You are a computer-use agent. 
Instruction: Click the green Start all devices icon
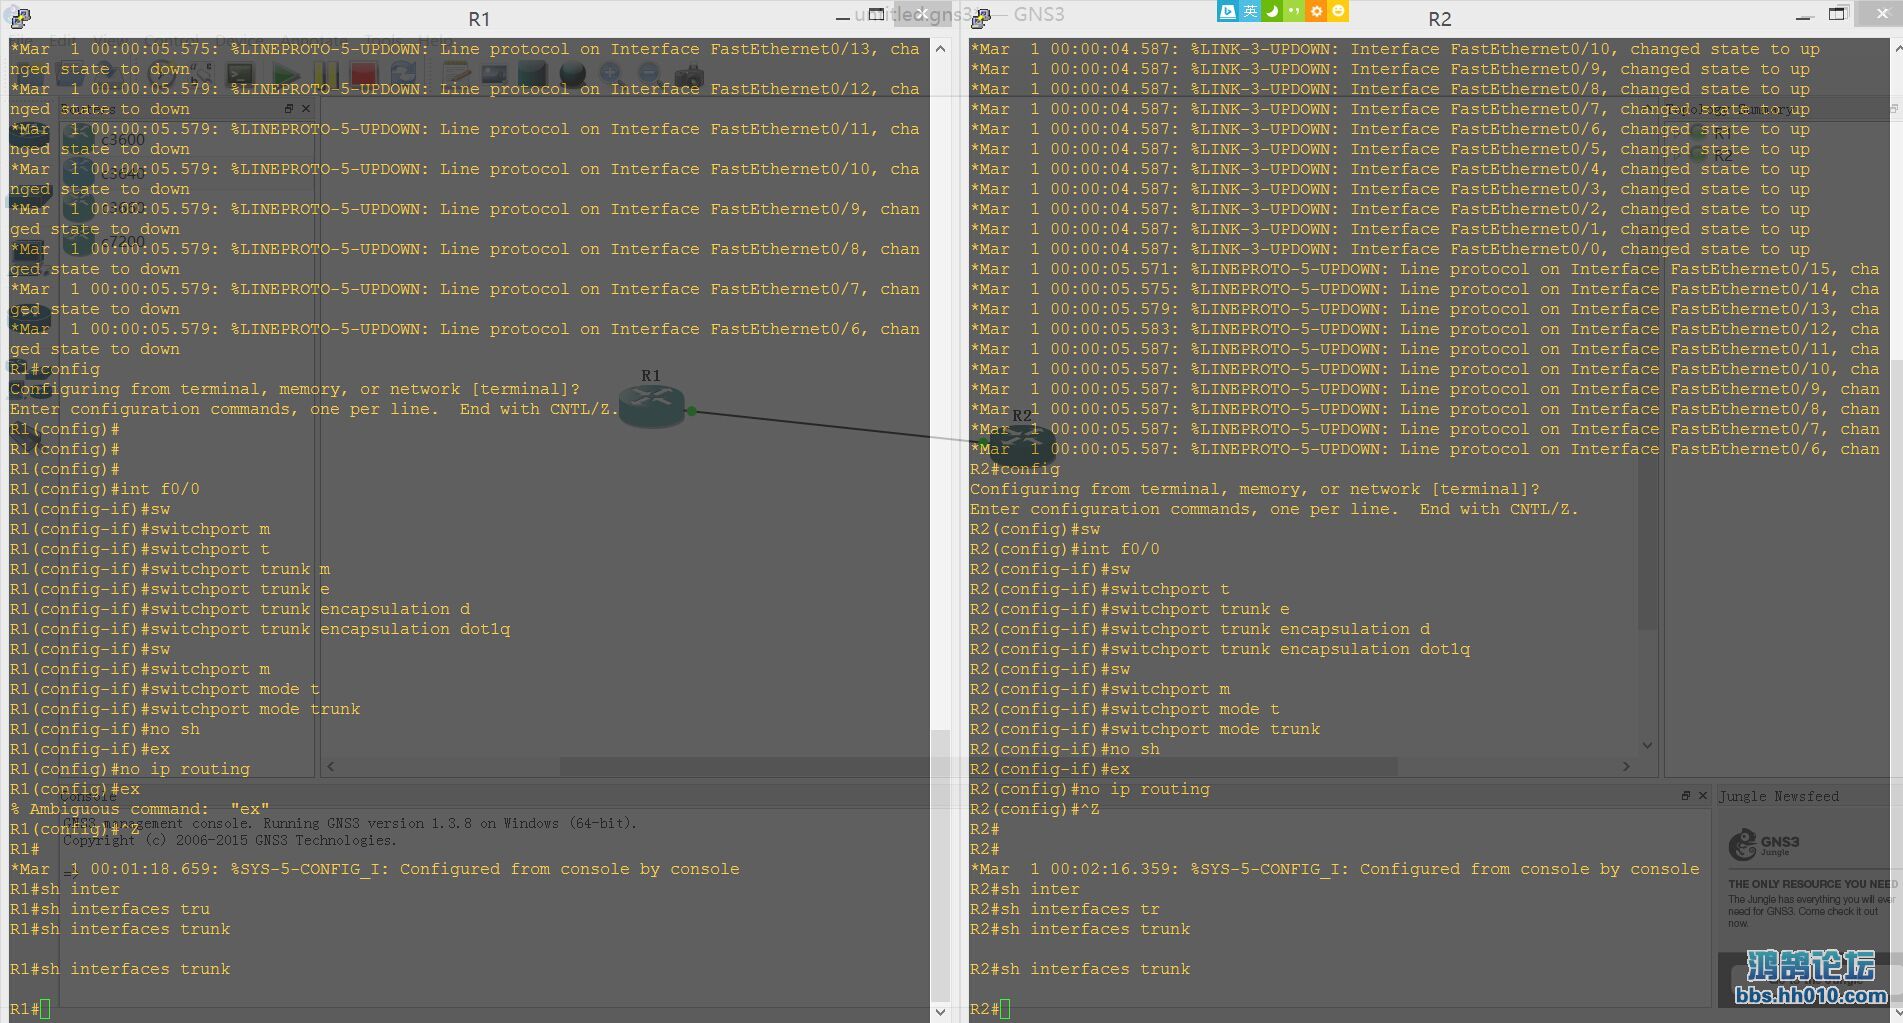[285, 74]
